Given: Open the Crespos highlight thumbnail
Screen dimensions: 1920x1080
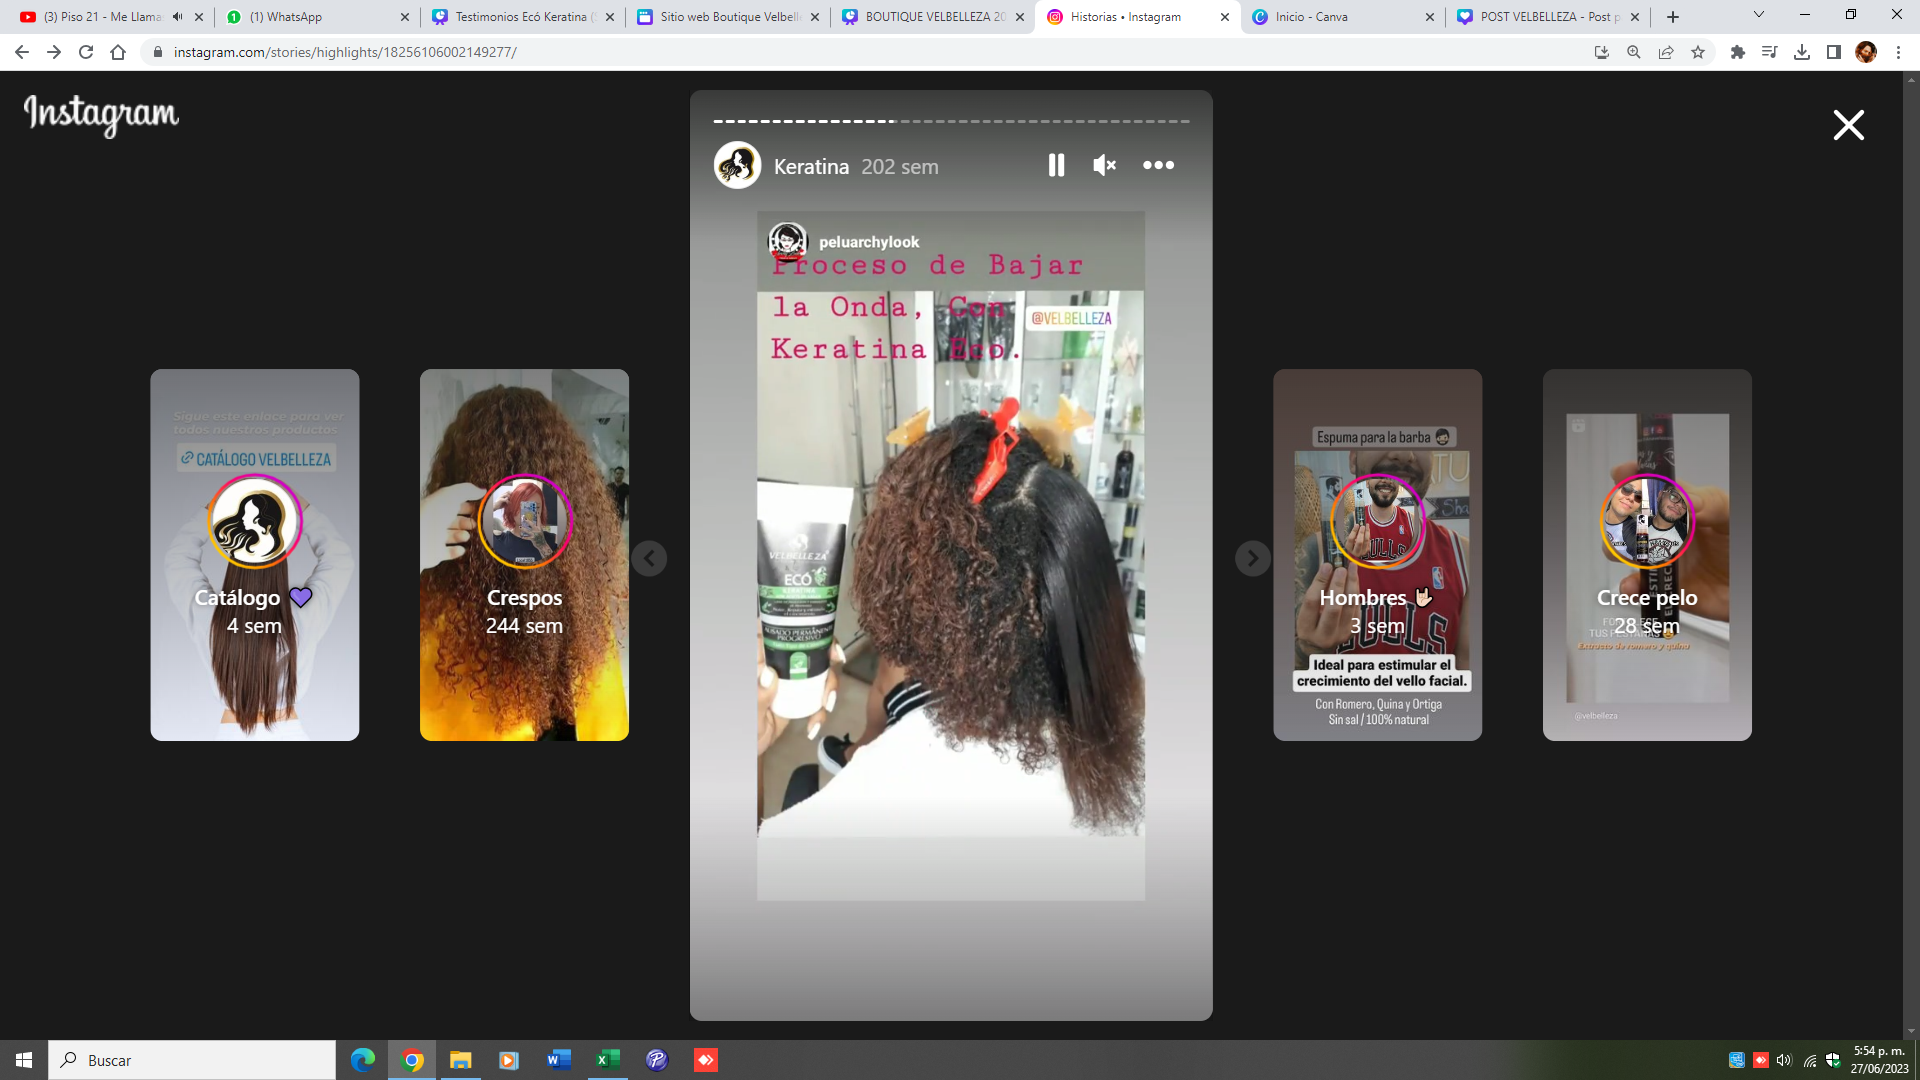Looking at the screenshot, I should pyautogui.click(x=524, y=554).
